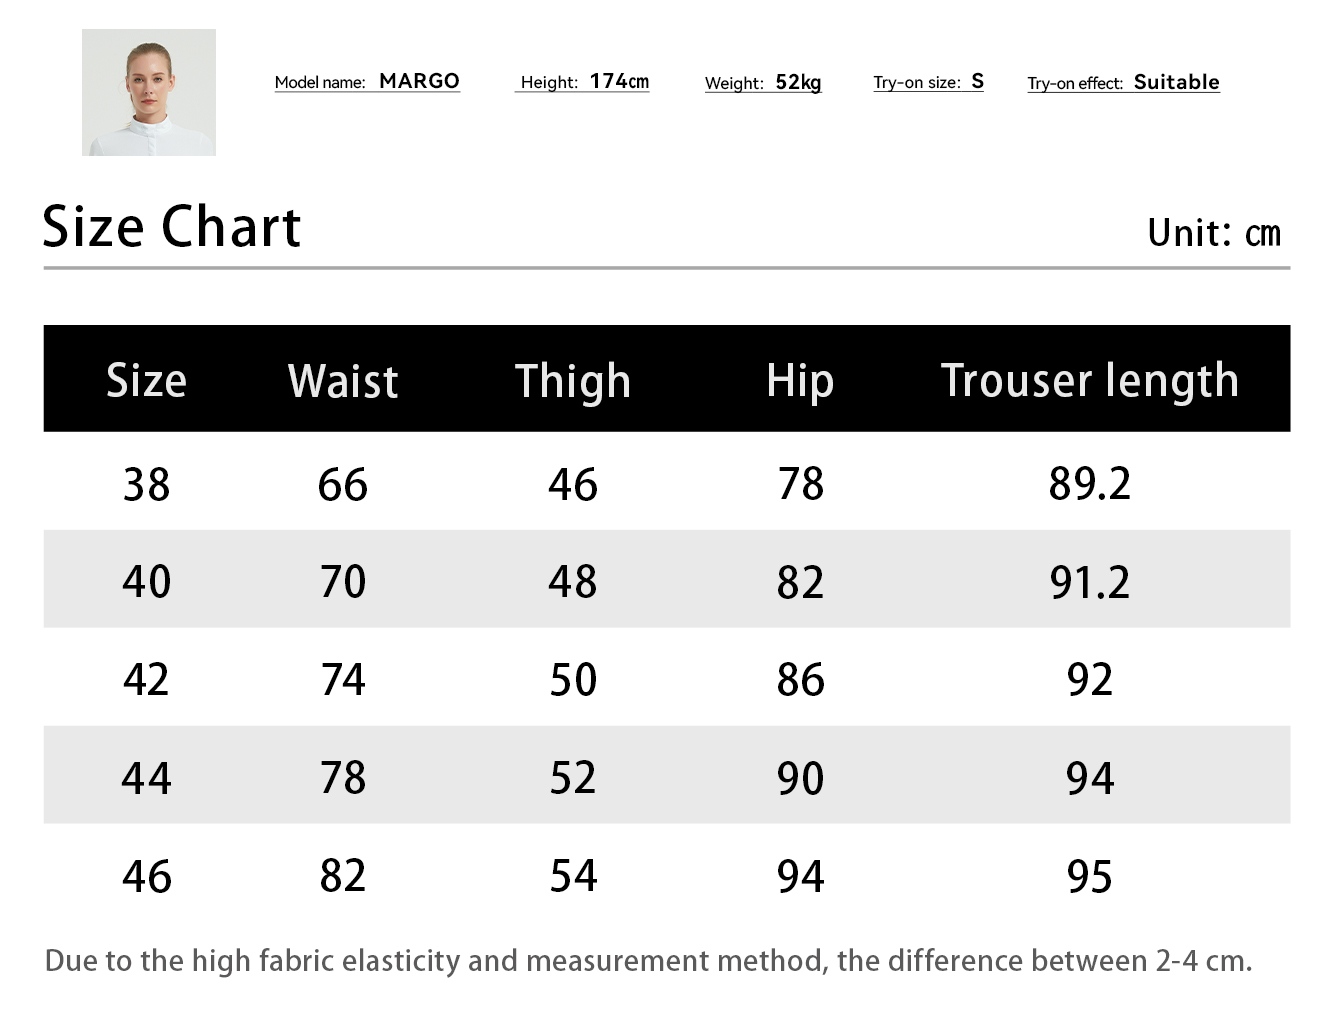Select the size 38 row cell

pos(146,484)
